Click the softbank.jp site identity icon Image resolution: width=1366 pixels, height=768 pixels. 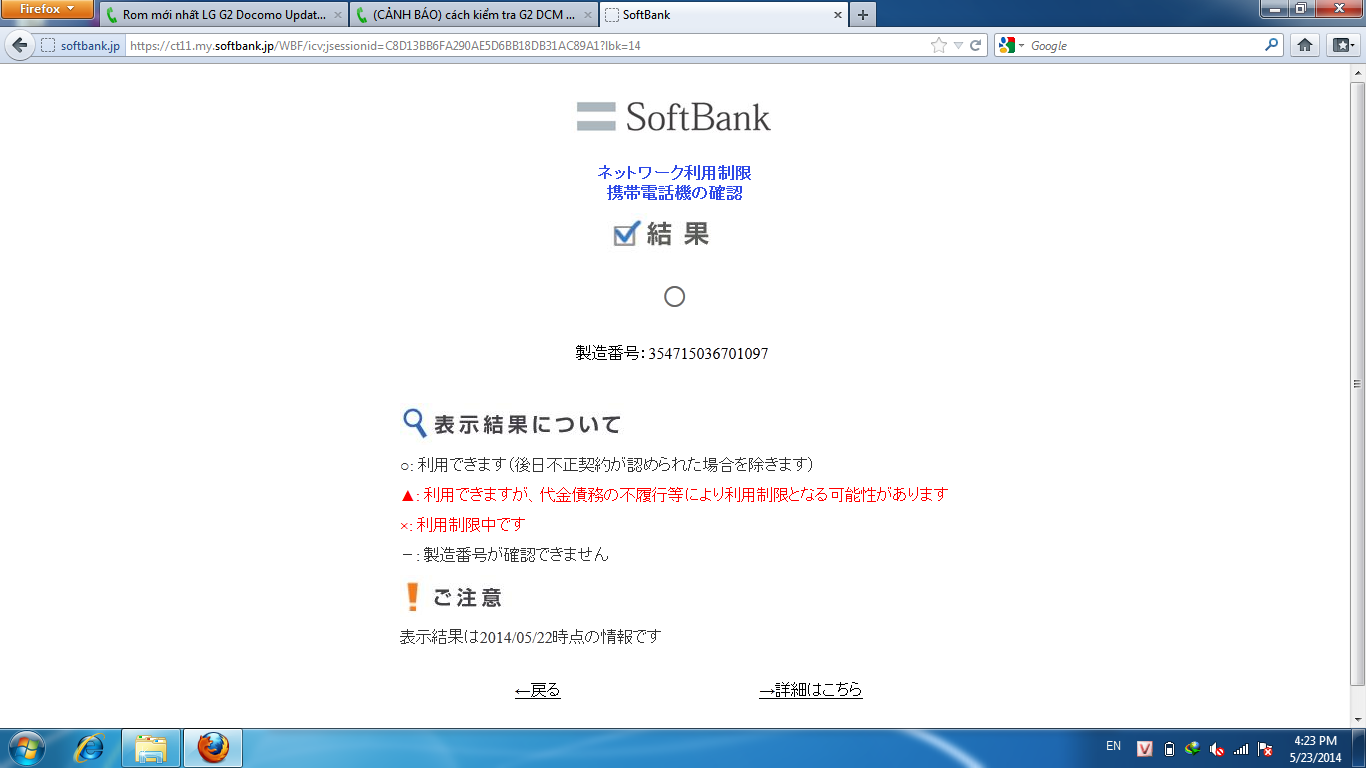tap(80, 46)
